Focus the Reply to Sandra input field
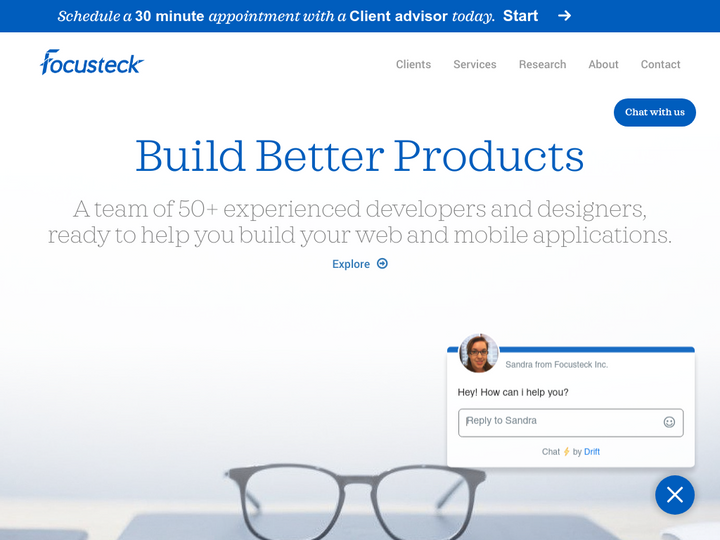This screenshot has width=720, height=540. coord(560,422)
